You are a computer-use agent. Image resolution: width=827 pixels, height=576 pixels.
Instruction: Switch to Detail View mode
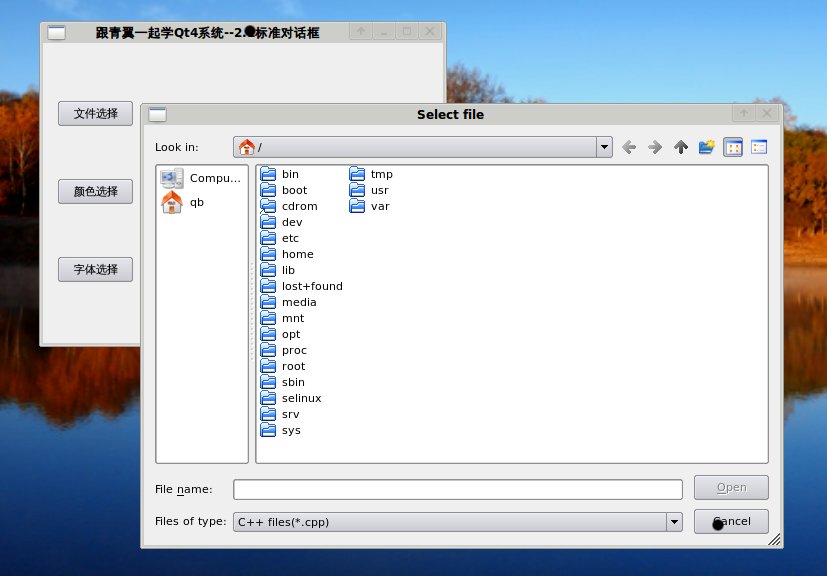pos(759,147)
